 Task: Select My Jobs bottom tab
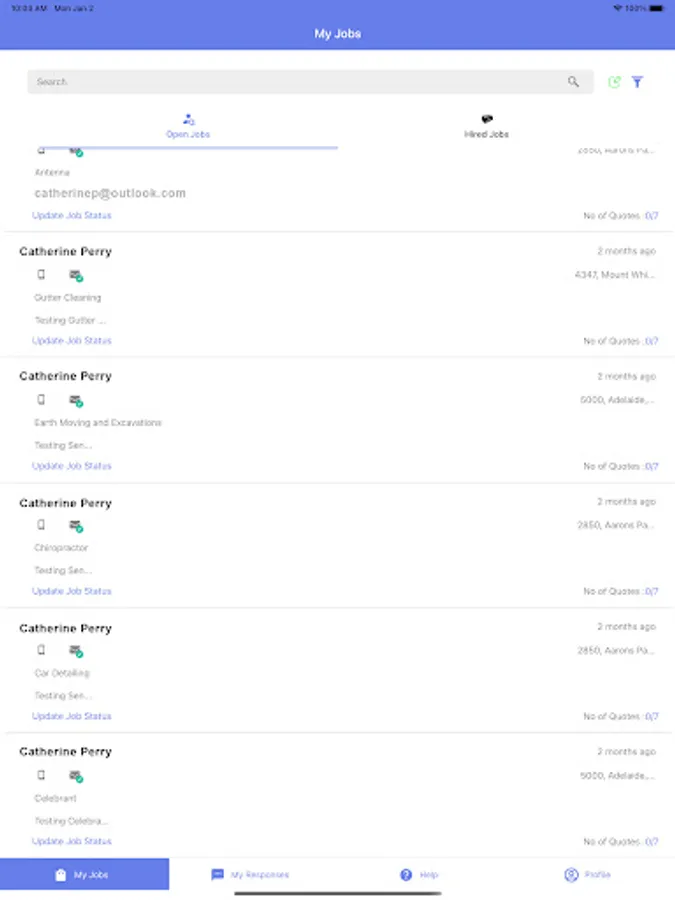(84, 875)
